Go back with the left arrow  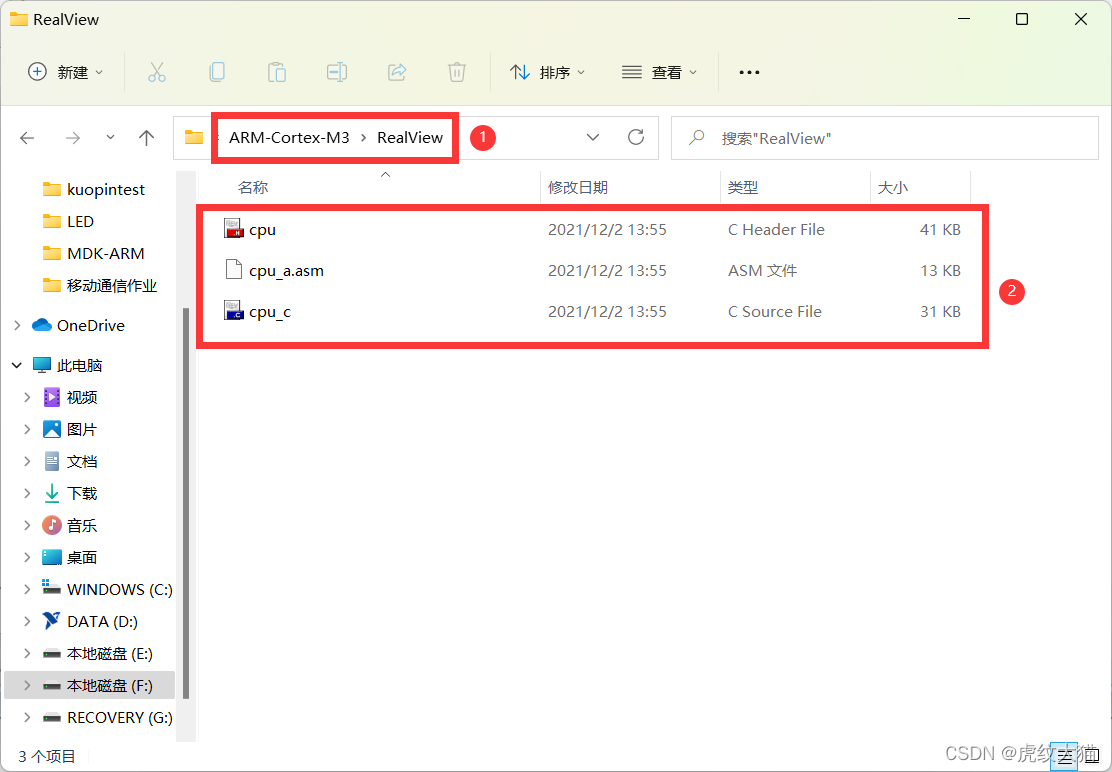pyautogui.click(x=28, y=138)
